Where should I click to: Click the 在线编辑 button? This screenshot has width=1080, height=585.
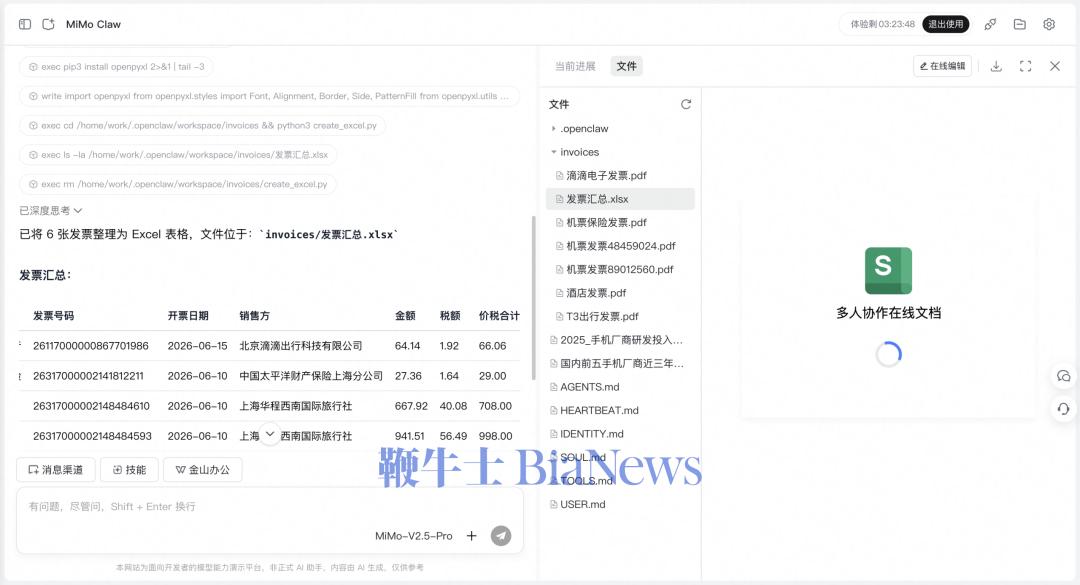coord(942,66)
